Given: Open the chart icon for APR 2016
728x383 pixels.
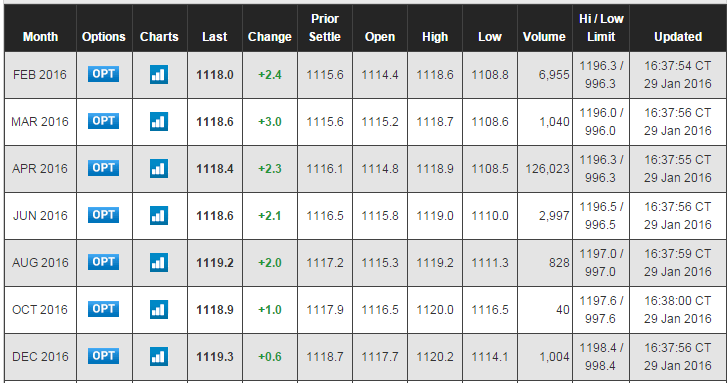Looking at the screenshot, I should click(159, 169).
